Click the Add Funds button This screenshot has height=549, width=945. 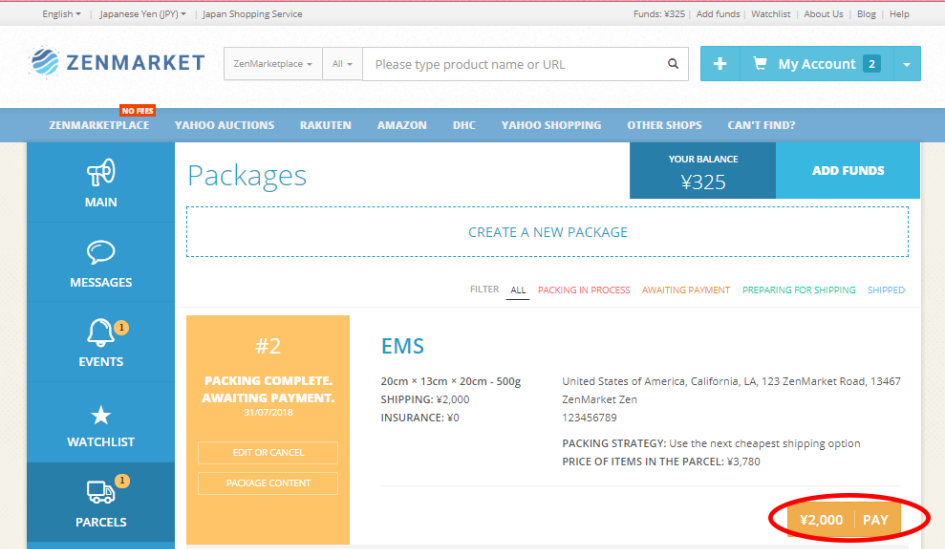[x=847, y=171]
